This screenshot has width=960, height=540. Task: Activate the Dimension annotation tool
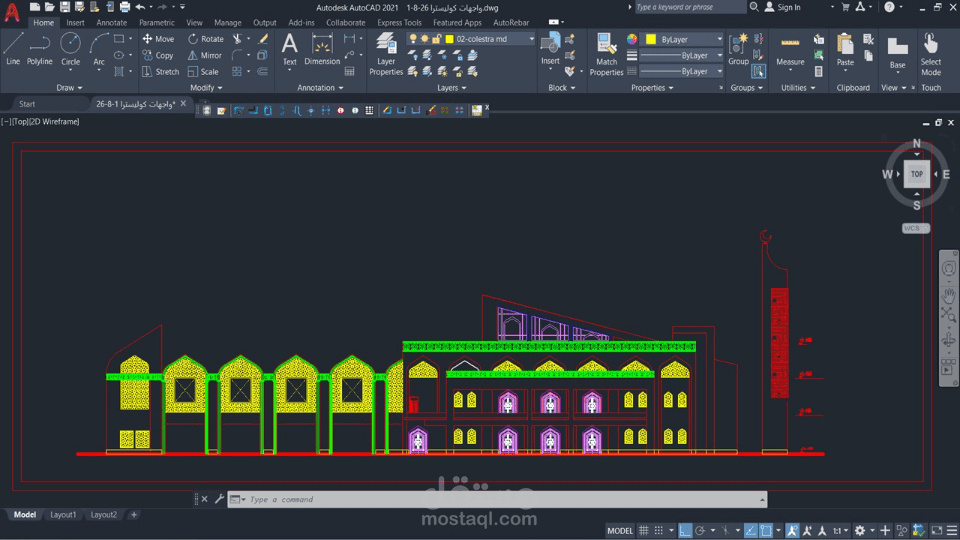coord(321,49)
